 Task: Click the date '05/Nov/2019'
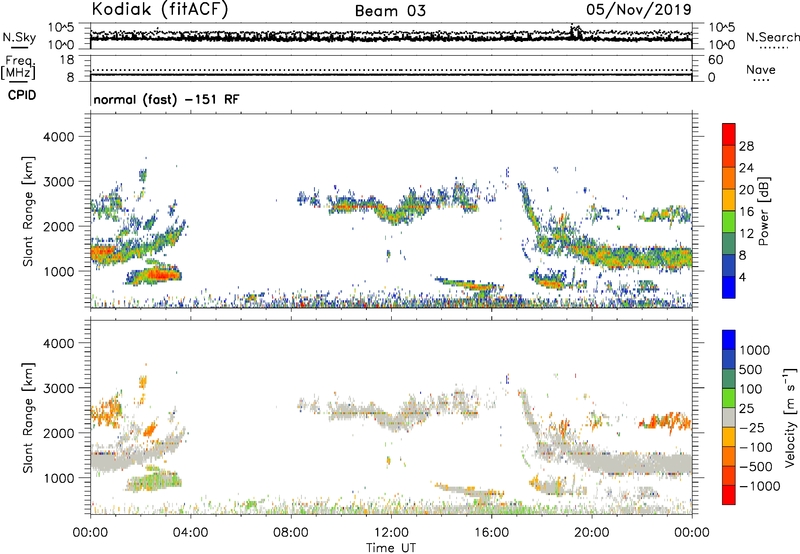point(639,9)
